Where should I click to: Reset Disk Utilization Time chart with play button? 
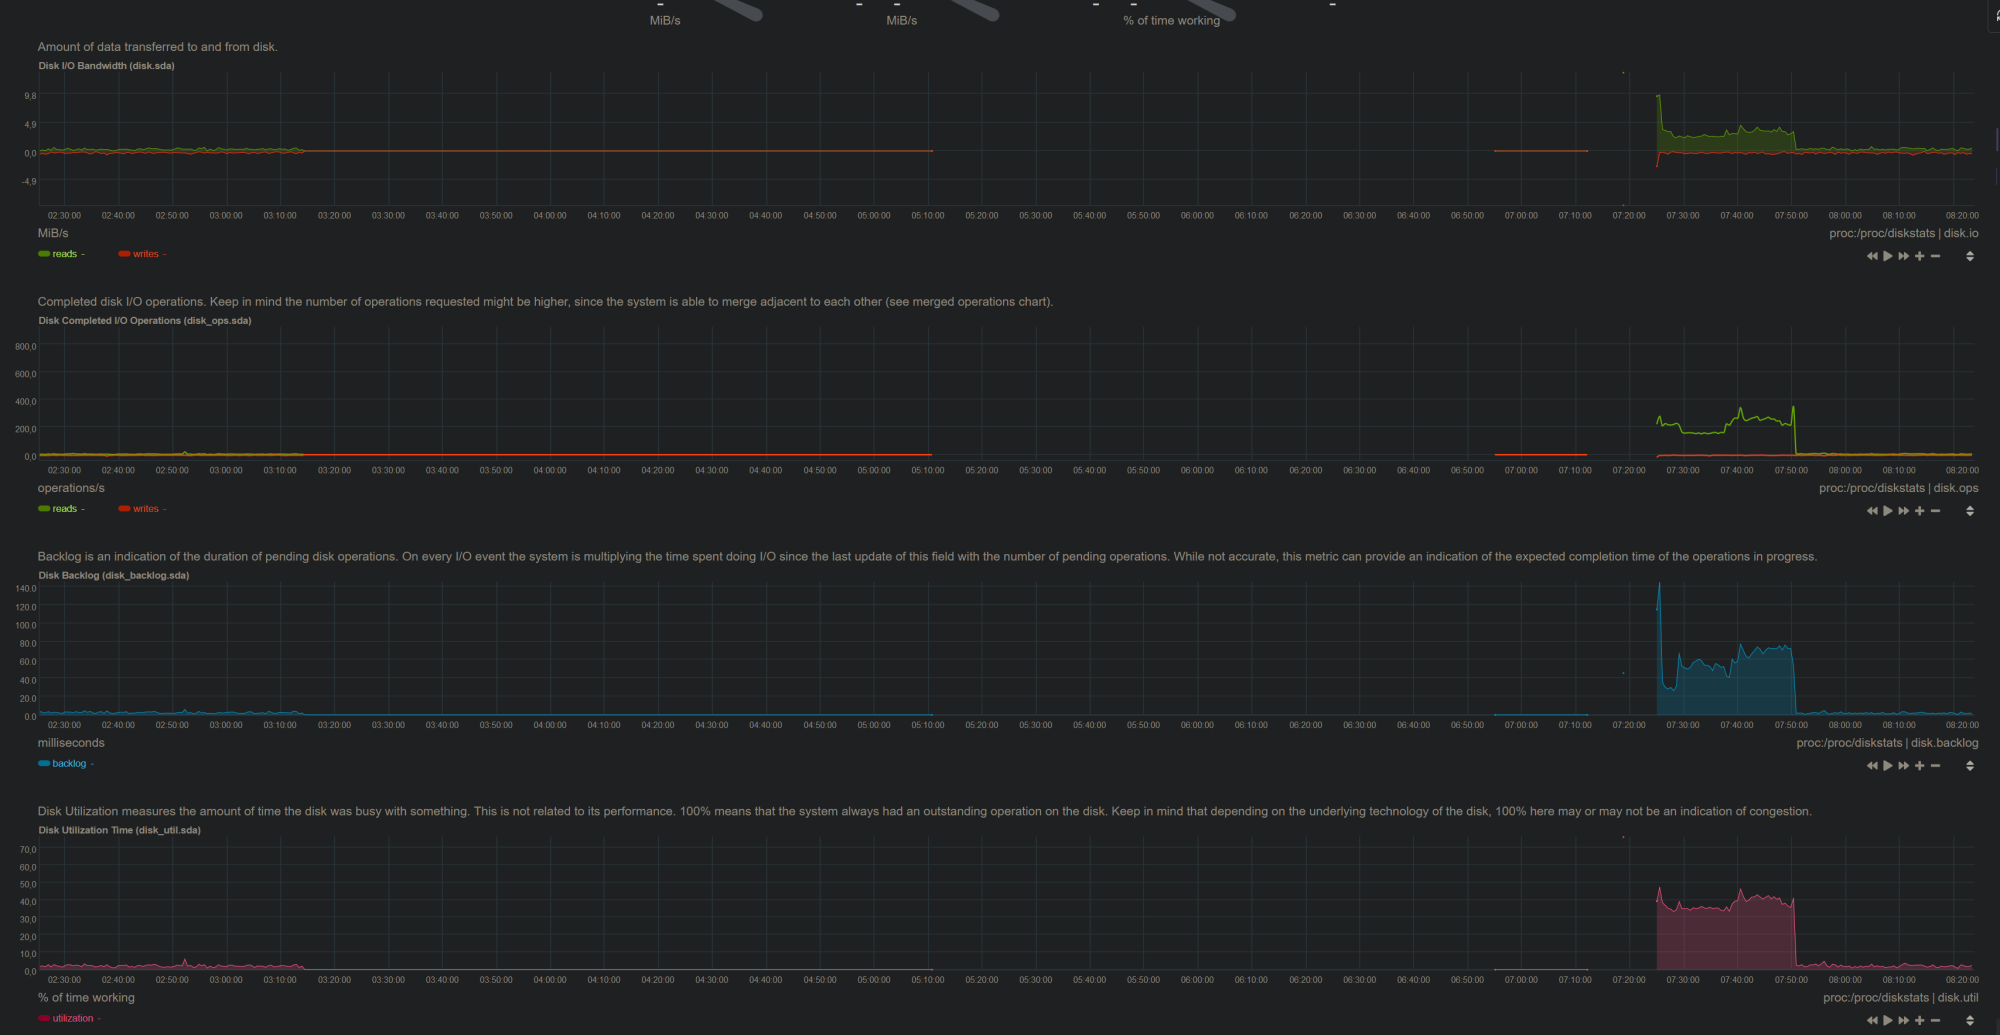(1888, 1020)
